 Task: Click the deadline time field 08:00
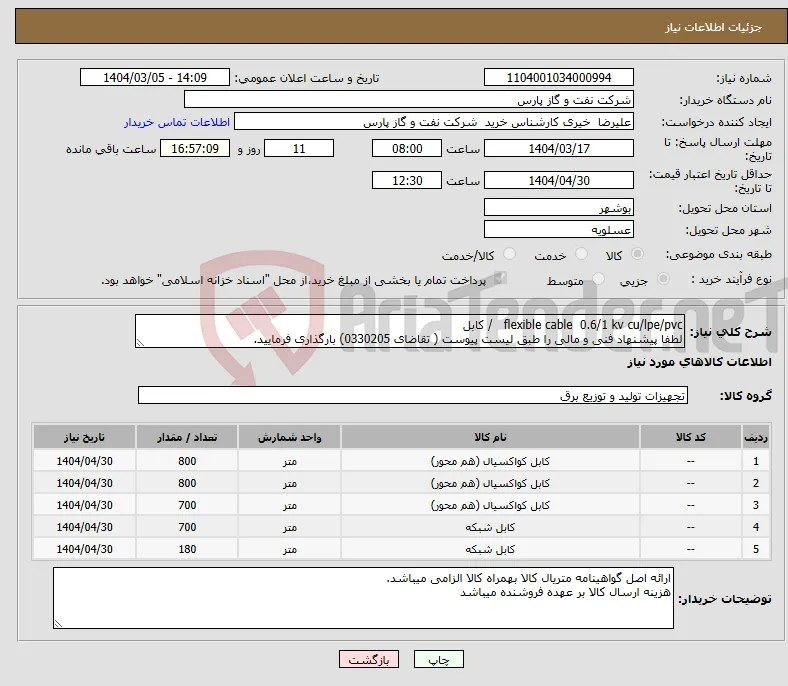[x=407, y=148]
